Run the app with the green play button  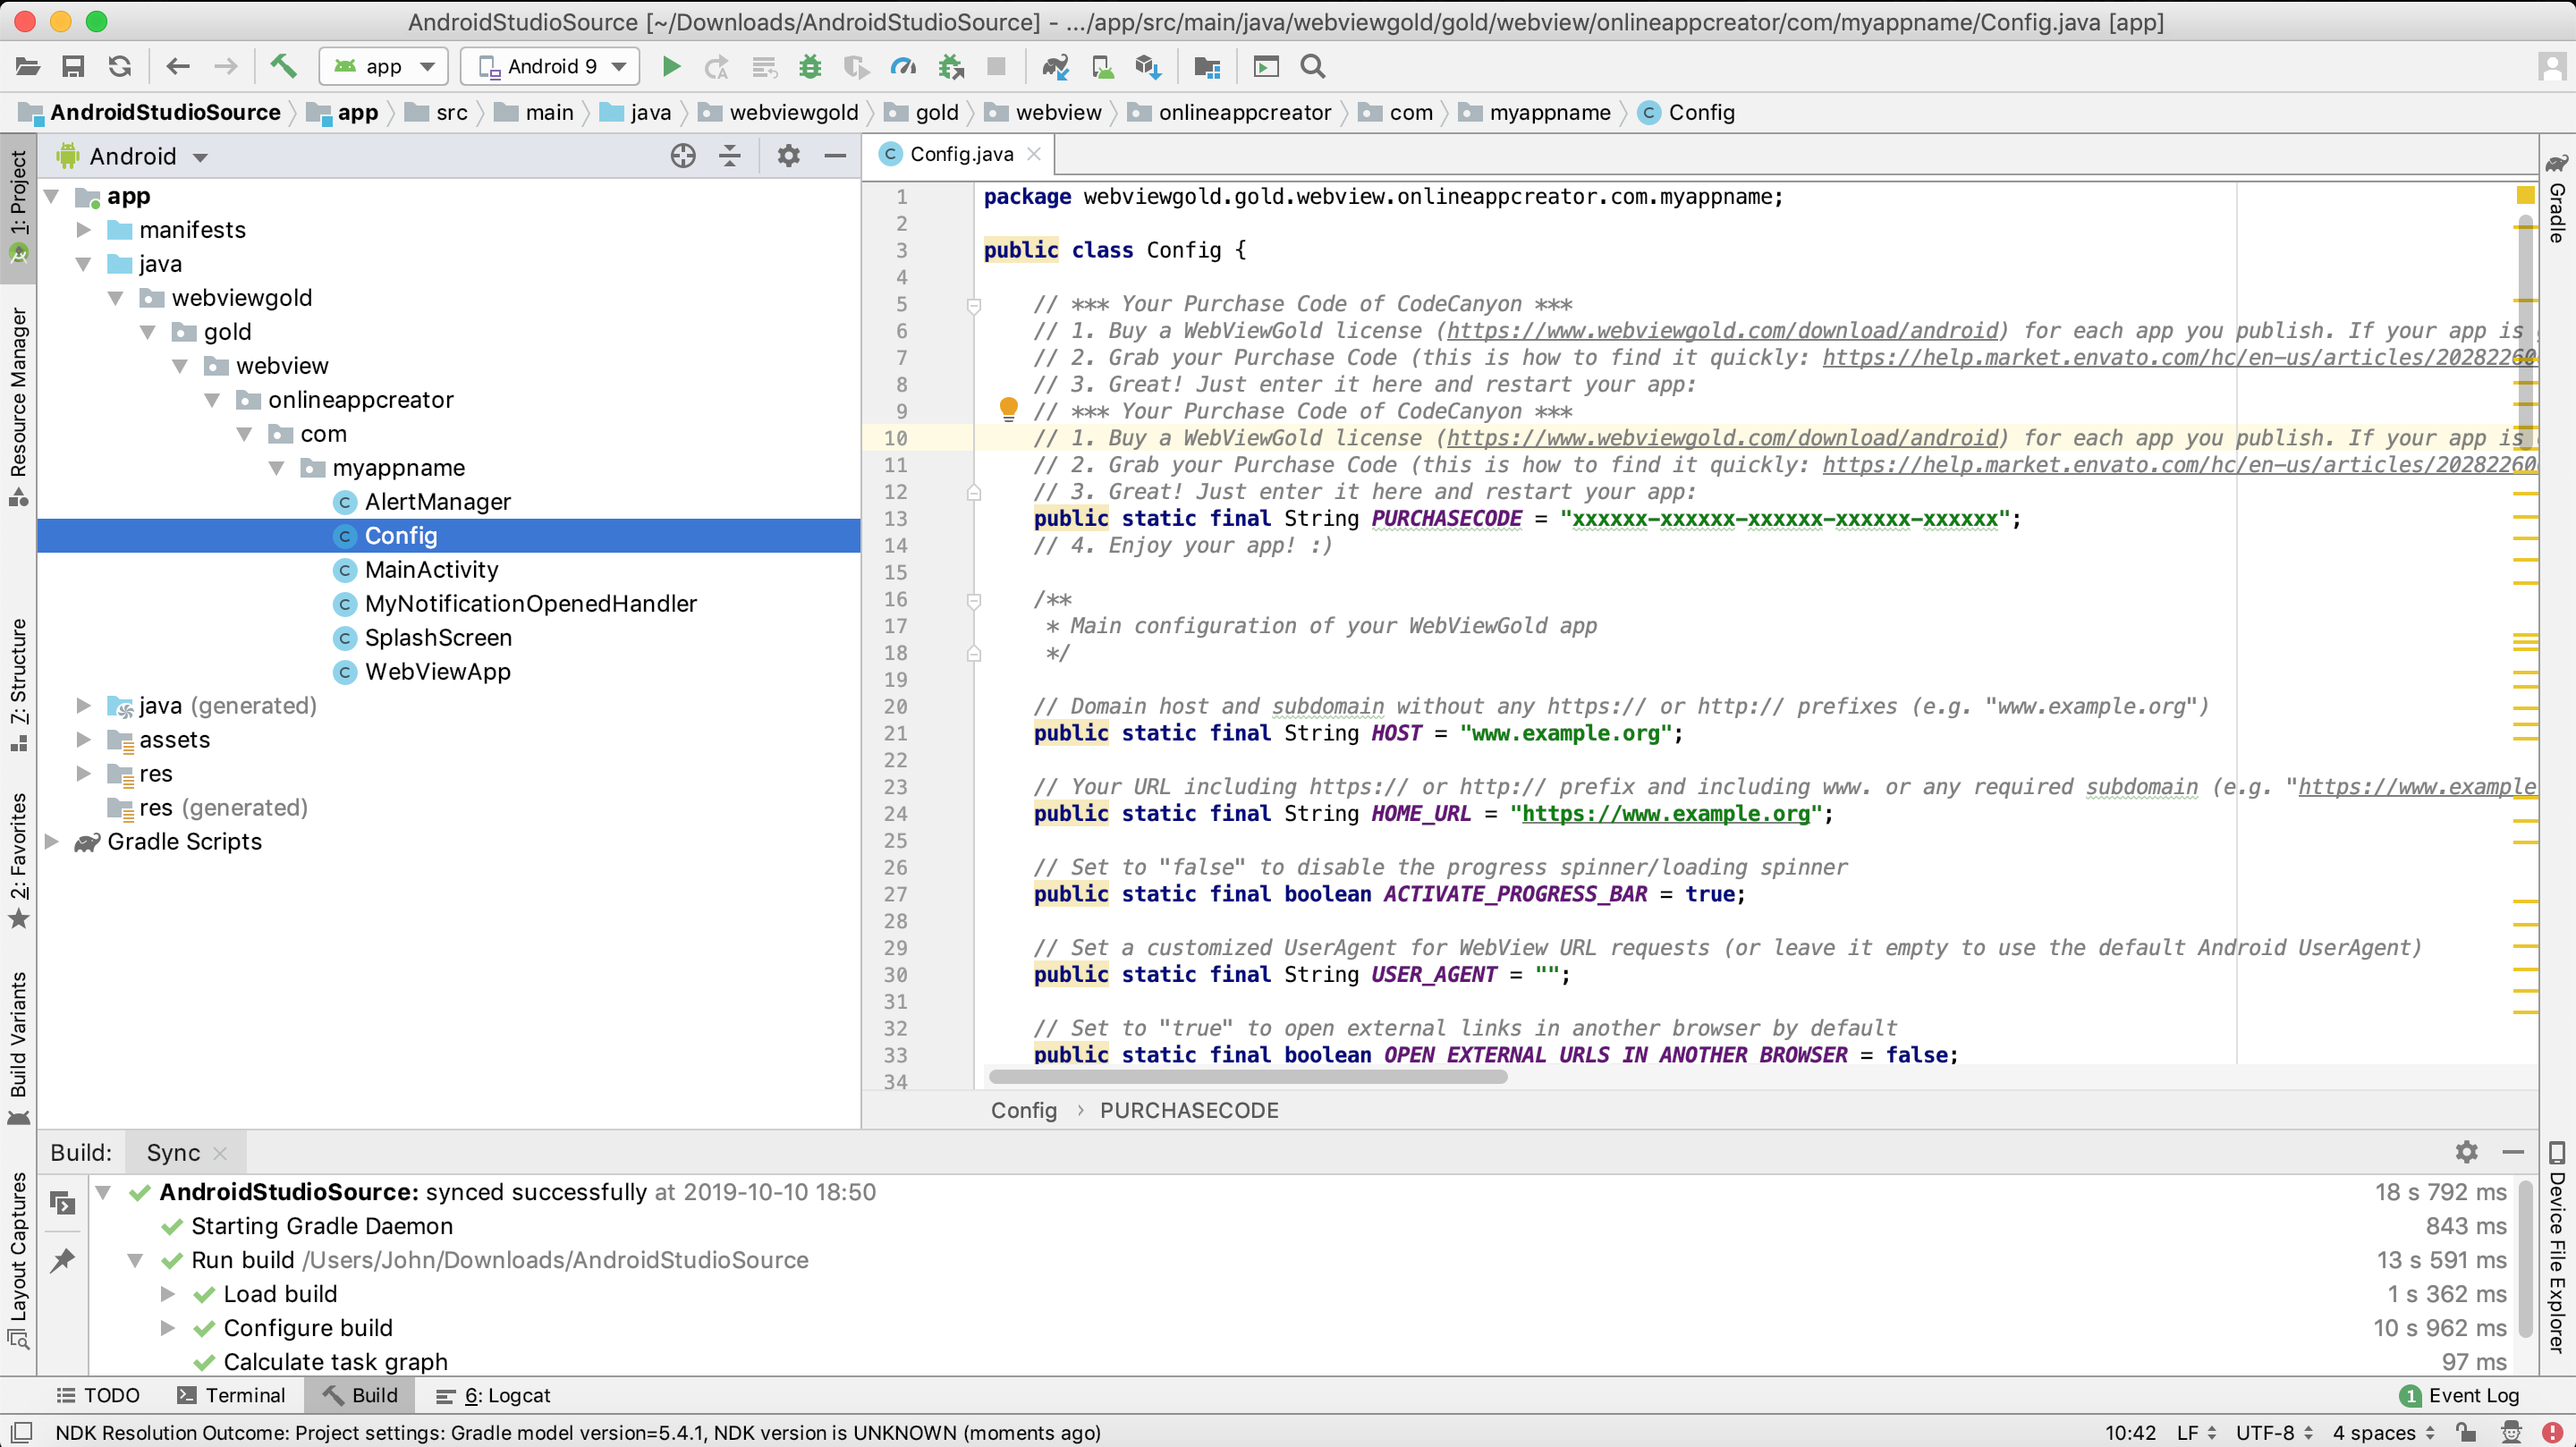(x=671, y=67)
